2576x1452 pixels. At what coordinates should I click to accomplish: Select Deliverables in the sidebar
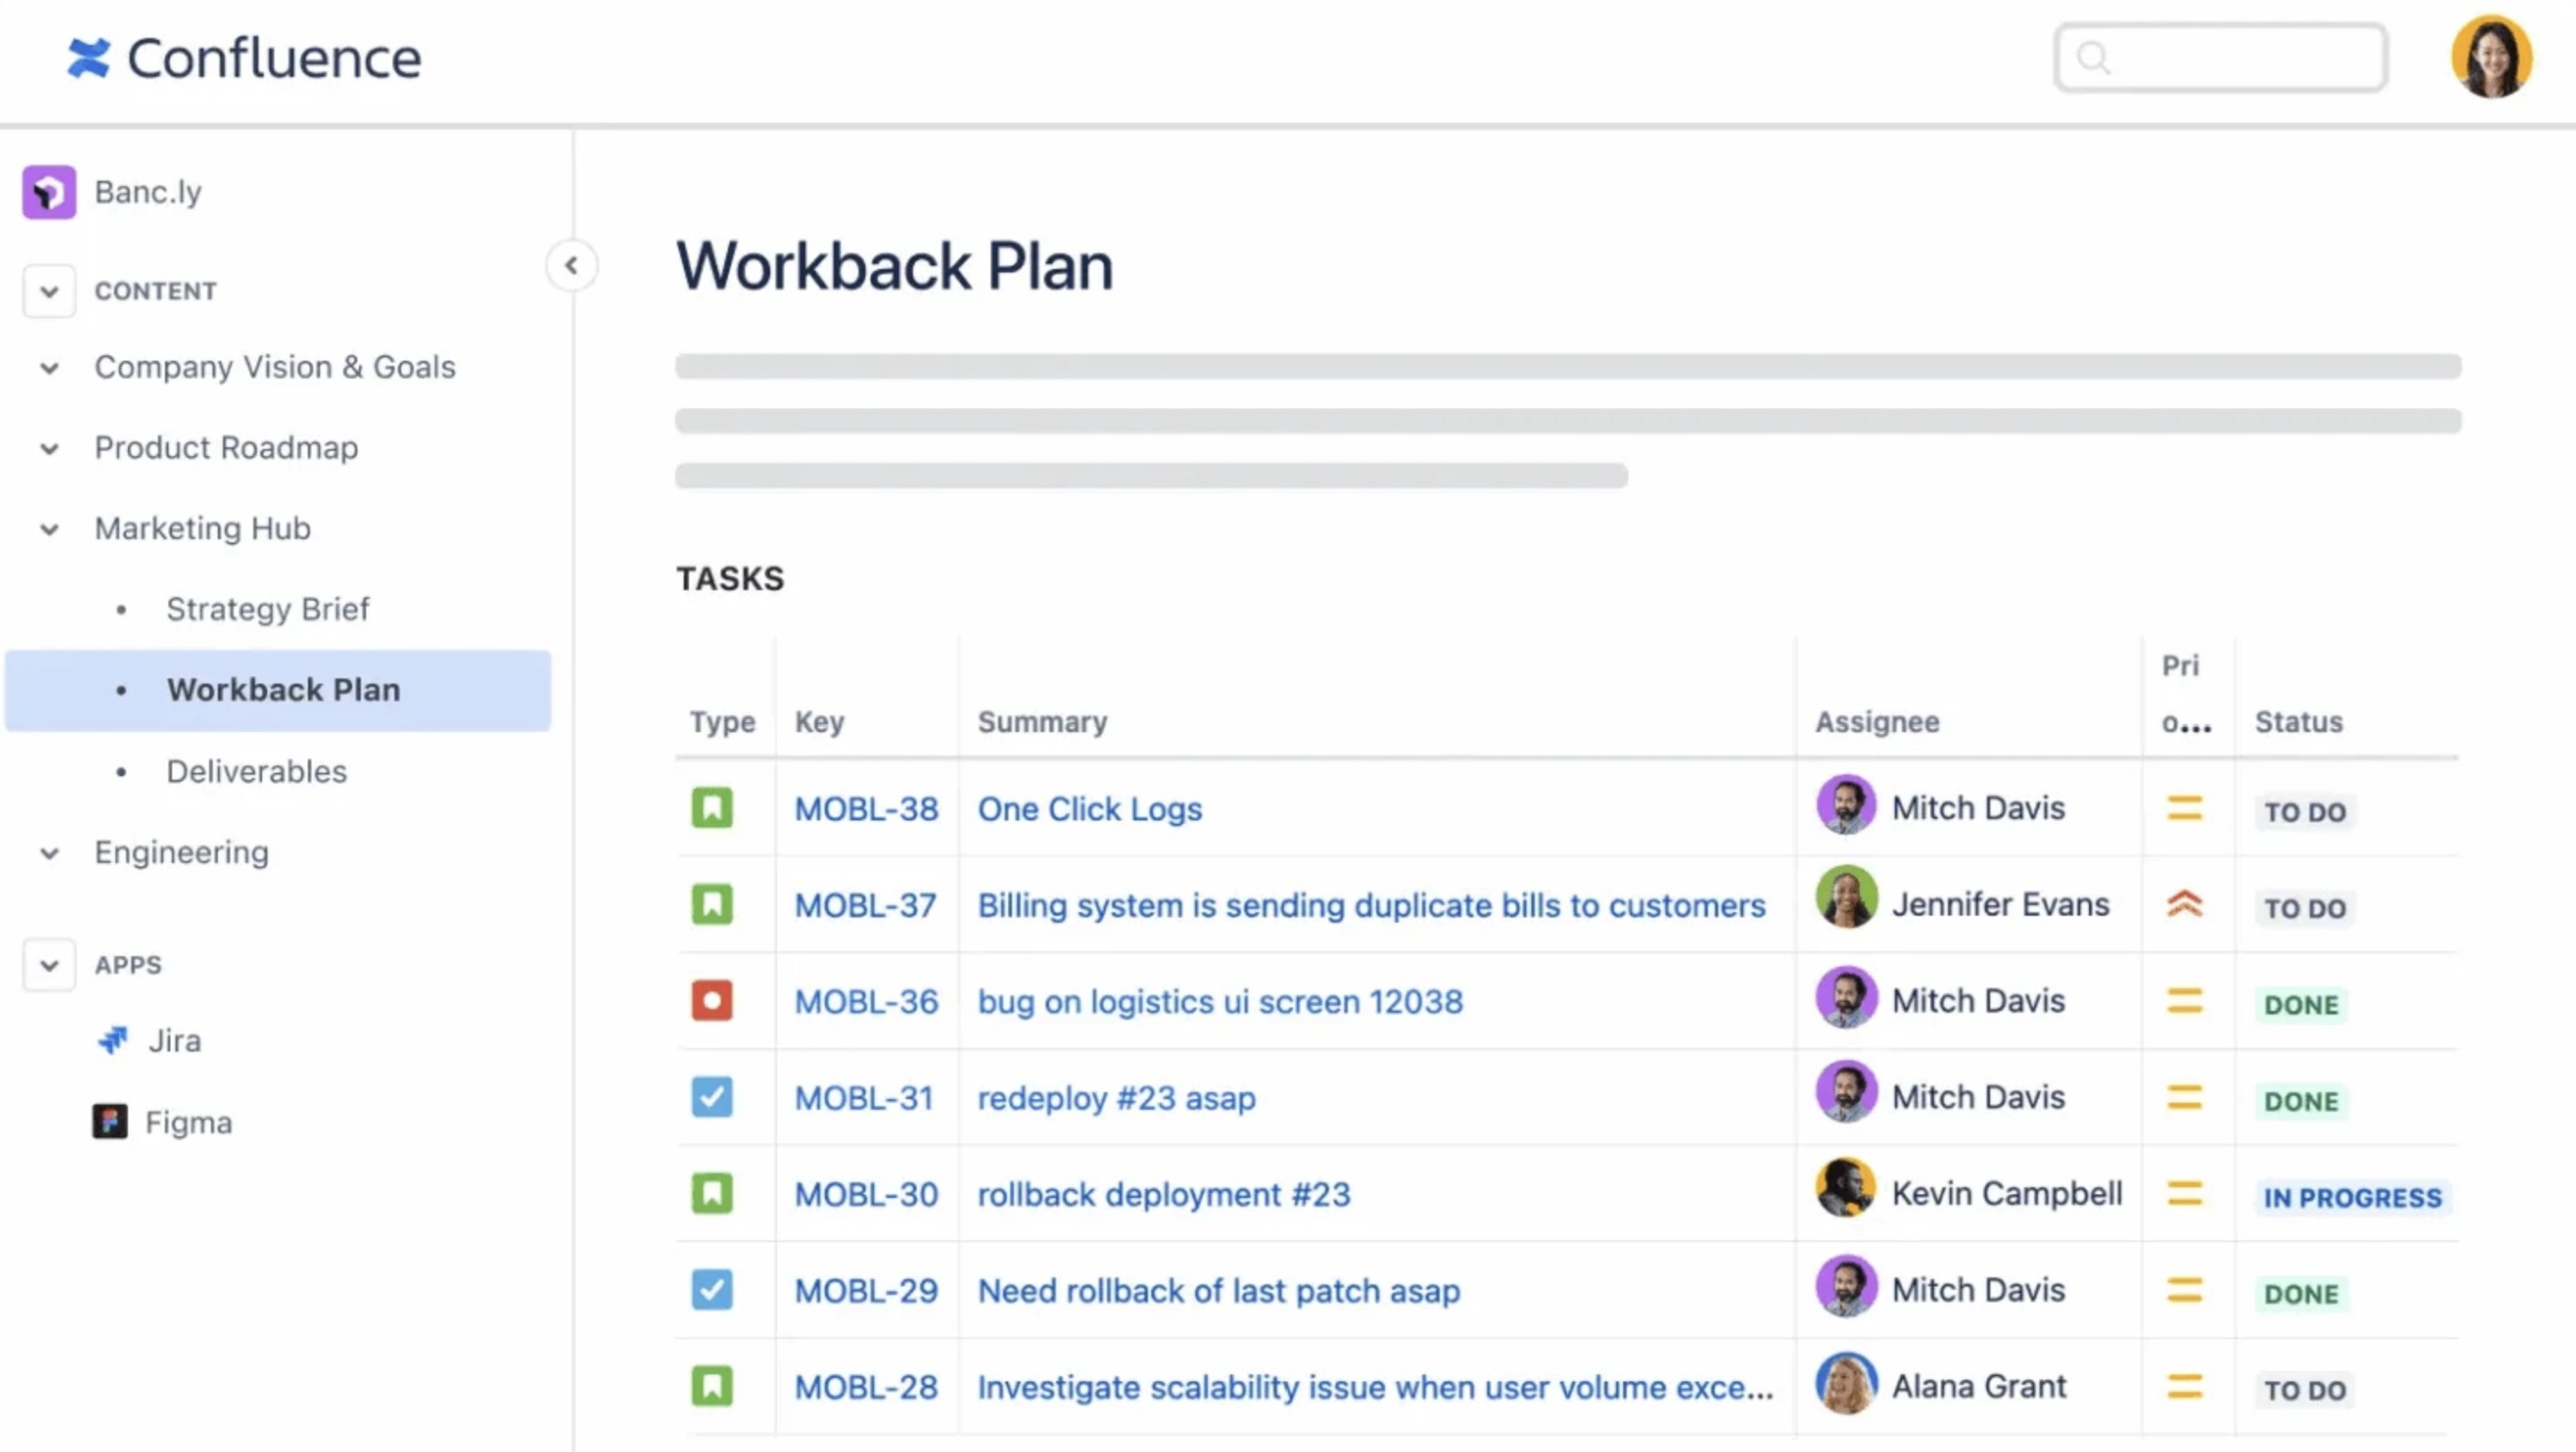[x=256, y=771]
